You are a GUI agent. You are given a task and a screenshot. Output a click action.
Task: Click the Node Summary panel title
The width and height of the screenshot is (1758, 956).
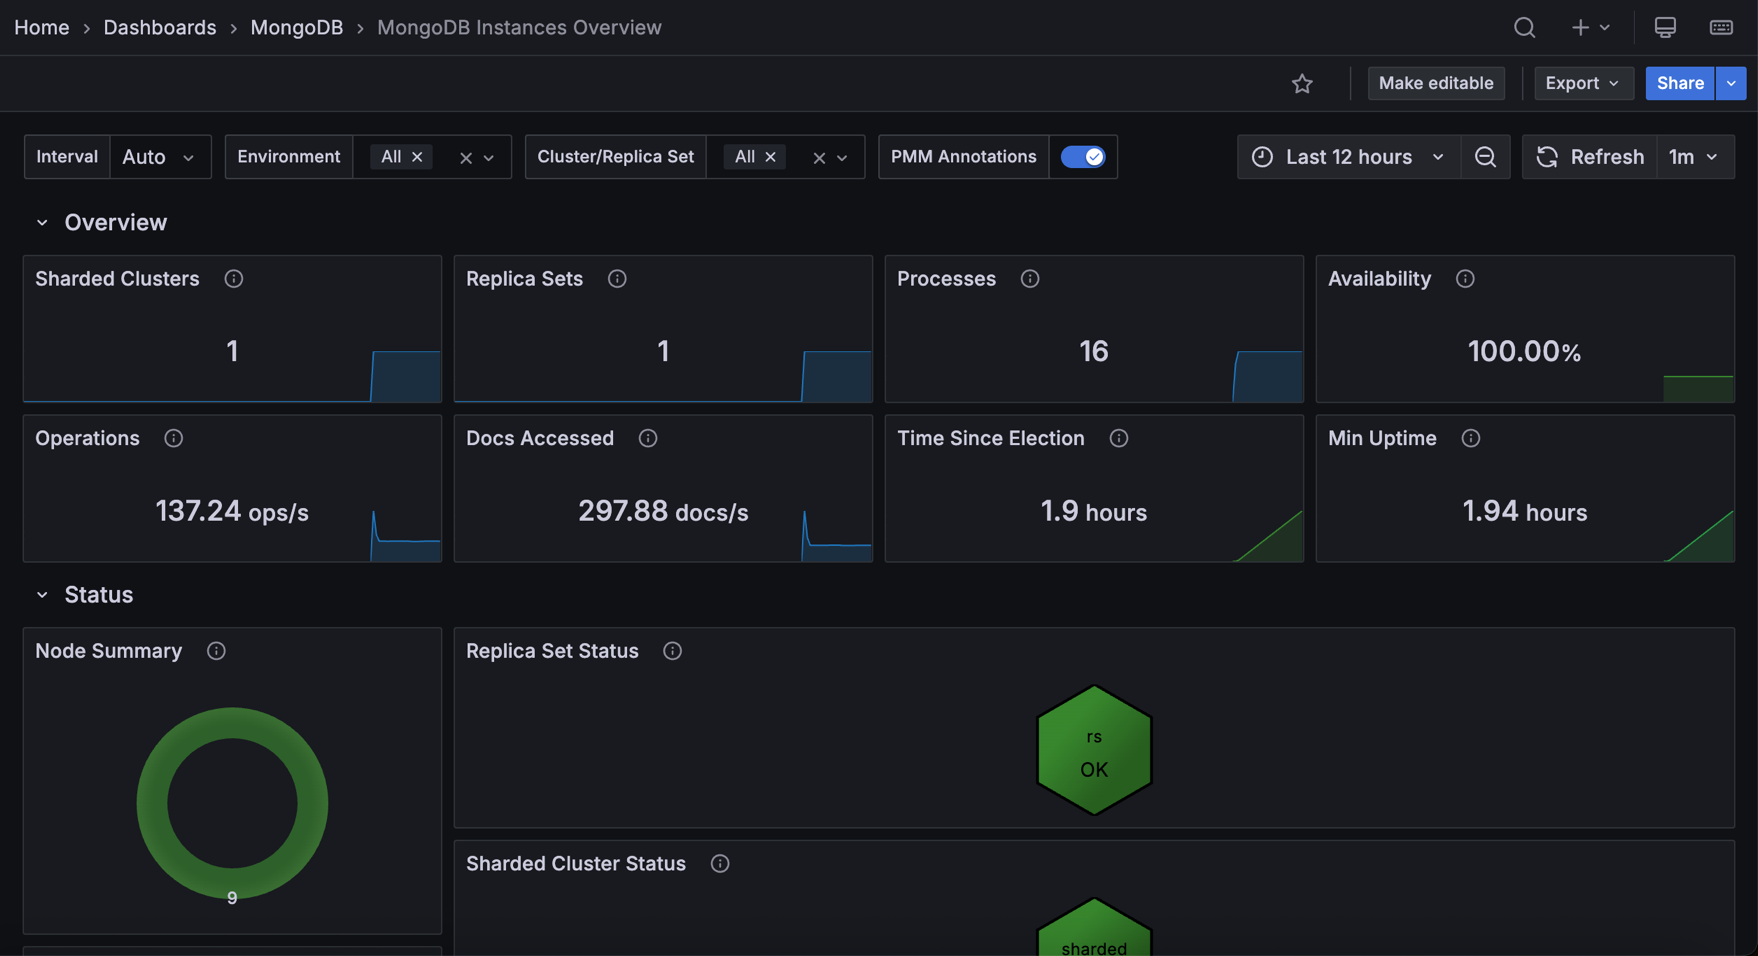point(108,651)
